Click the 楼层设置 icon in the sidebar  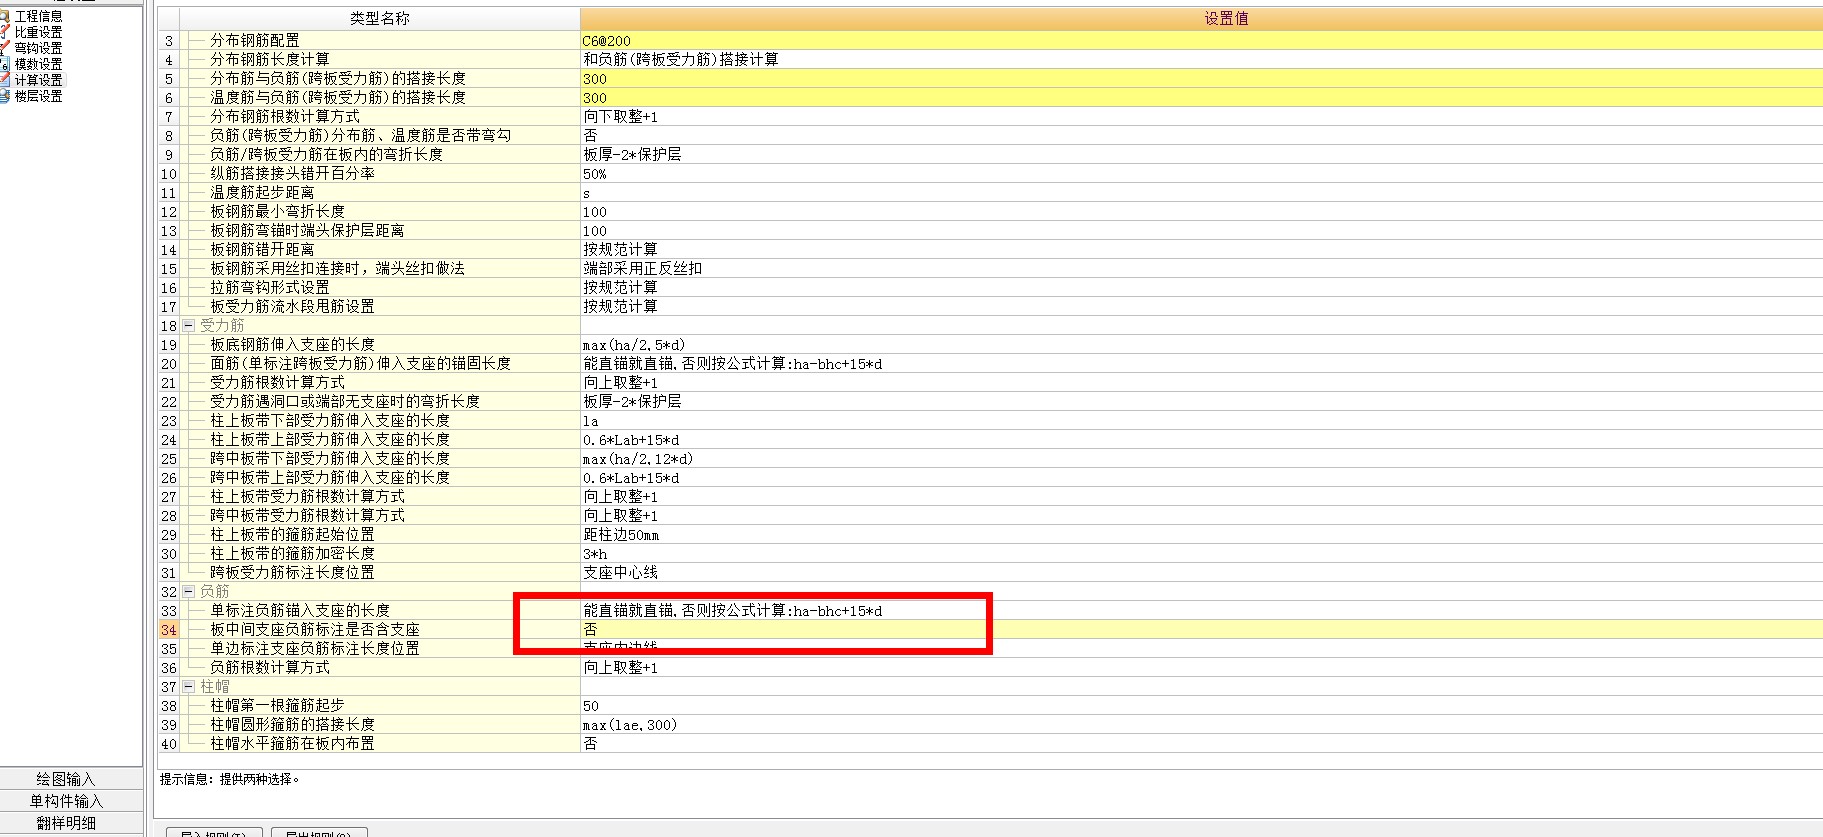pos(5,96)
